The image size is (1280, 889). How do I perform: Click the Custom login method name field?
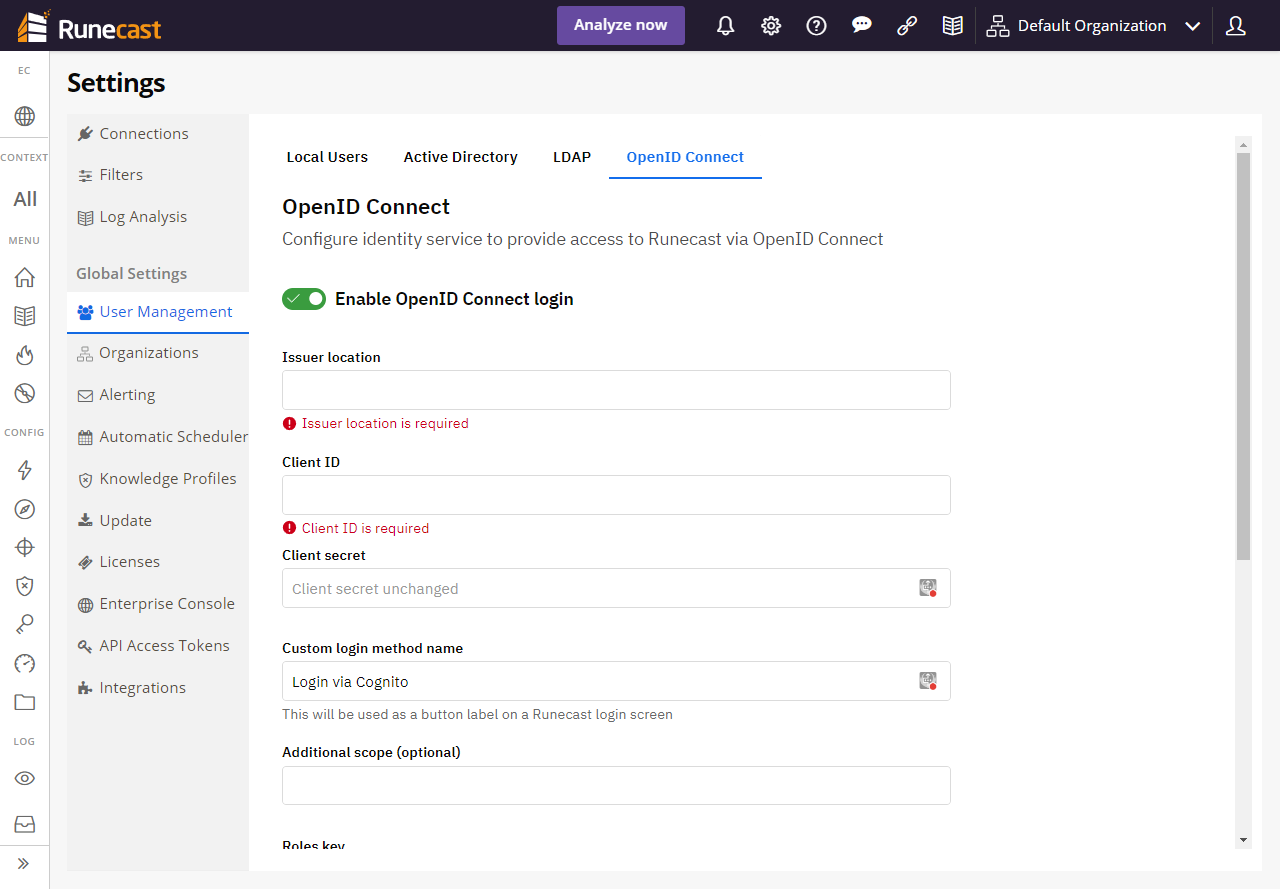pyautogui.click(x=616, y=681)
